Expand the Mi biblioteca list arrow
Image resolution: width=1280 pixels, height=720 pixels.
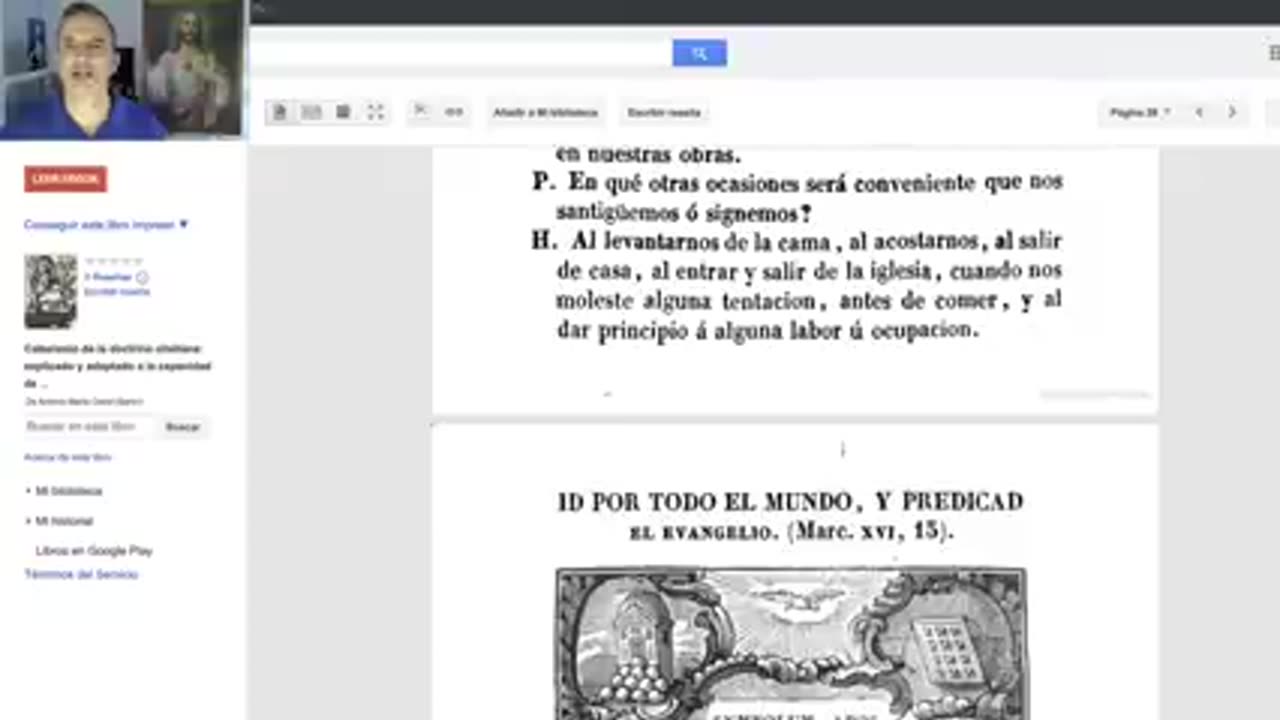tap(28, 491)
